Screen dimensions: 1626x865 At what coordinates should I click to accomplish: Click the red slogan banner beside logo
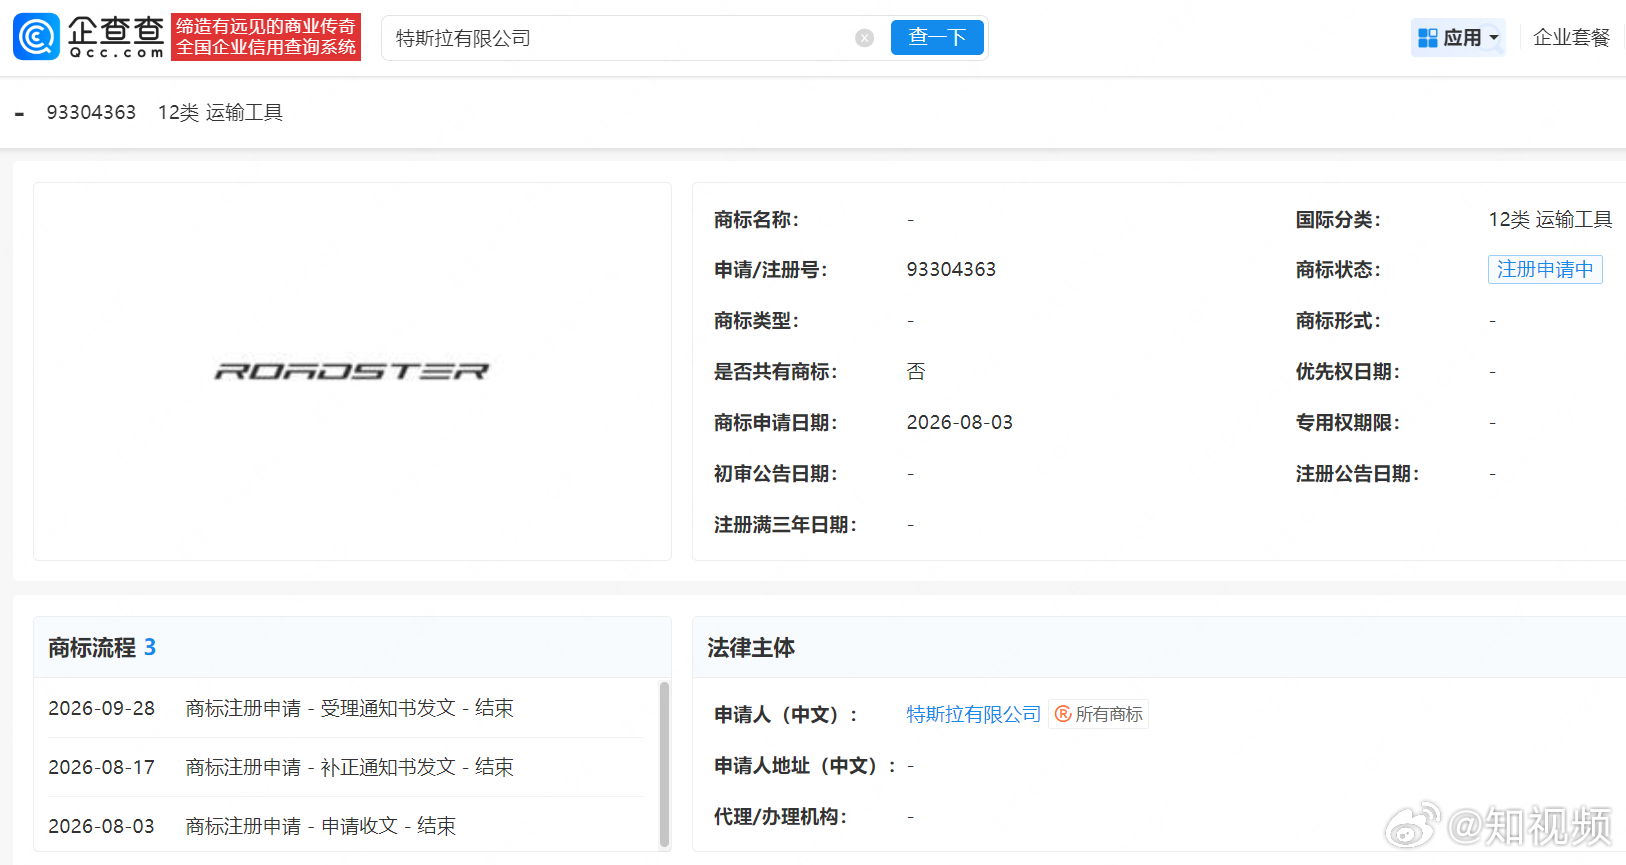point(266,37)
